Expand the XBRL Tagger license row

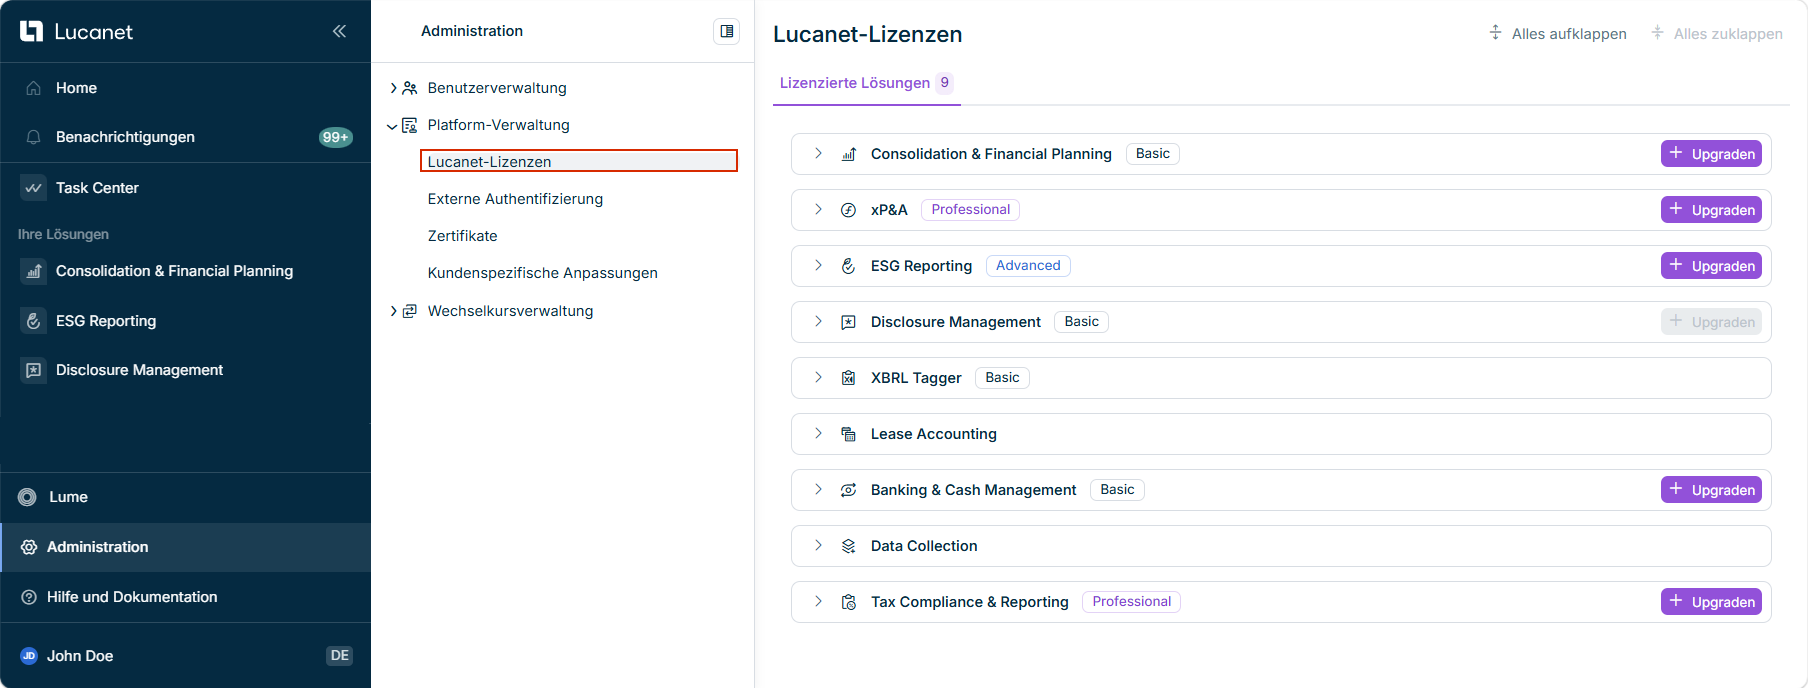coord(818,377)
